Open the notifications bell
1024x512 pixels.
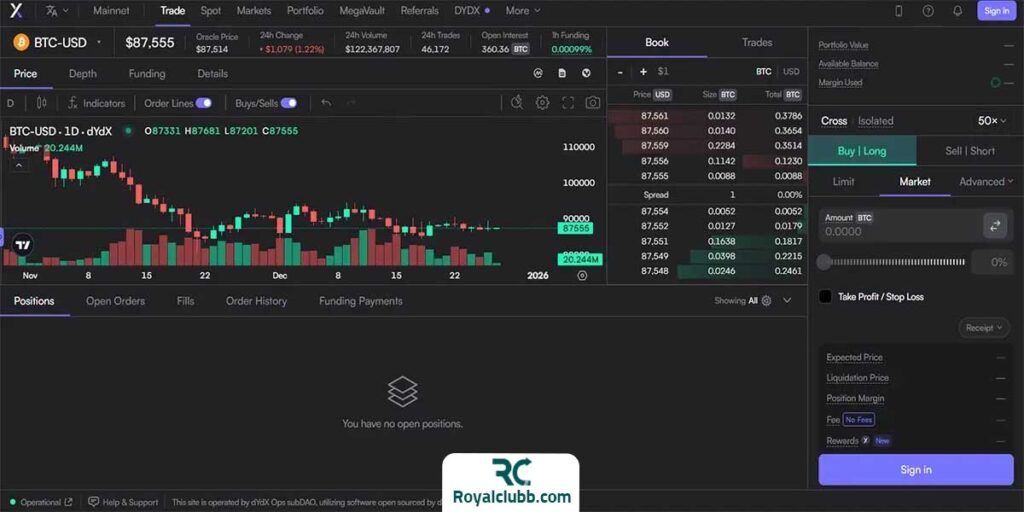tap(957, 10)
